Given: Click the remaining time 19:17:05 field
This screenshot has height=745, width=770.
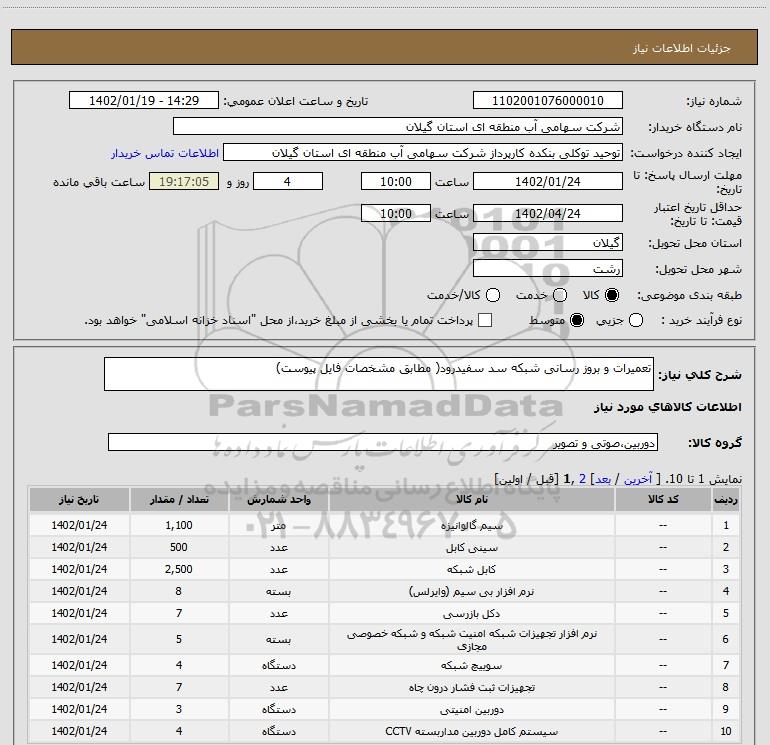Looking at the screenshot, I should pyautogui.click(x=184, y=182).
